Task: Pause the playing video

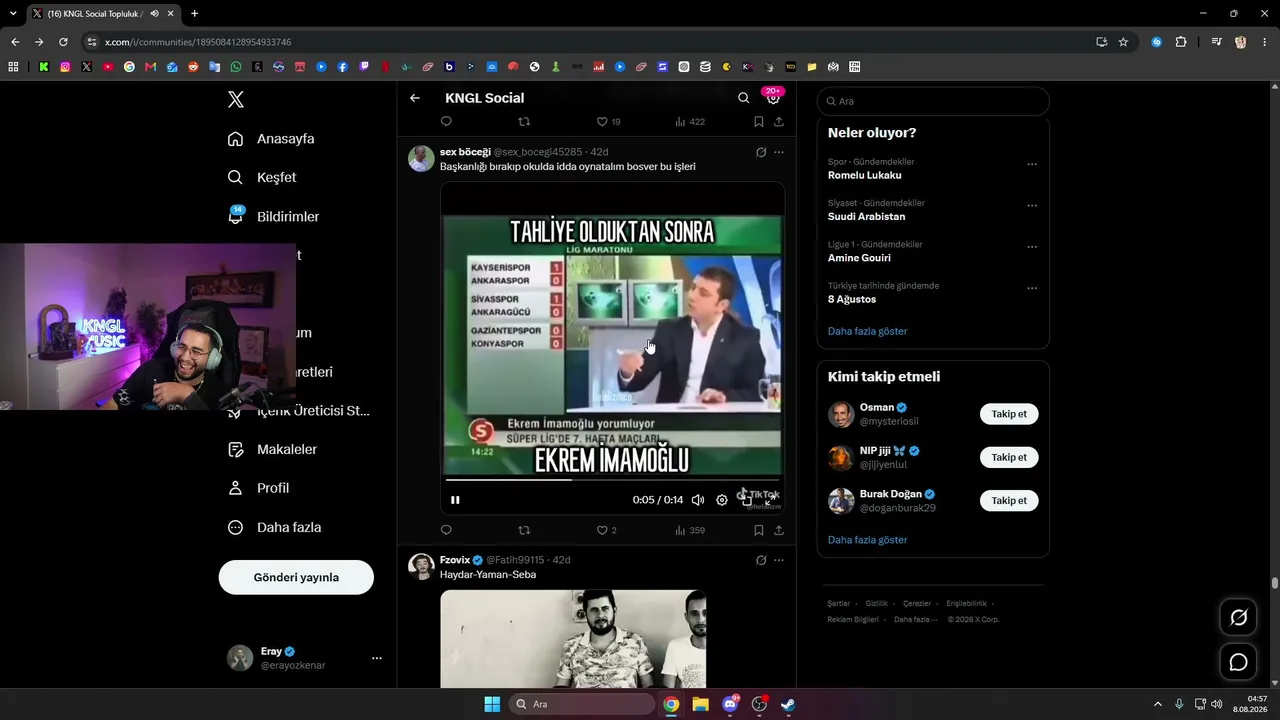Action: pos(455,500)
